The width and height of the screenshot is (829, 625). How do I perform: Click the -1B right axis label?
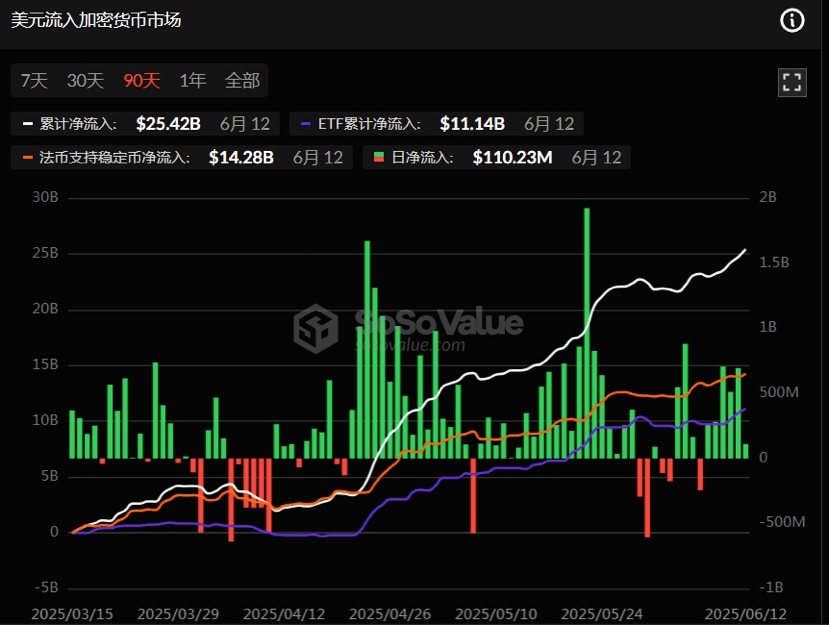(771, 587)
